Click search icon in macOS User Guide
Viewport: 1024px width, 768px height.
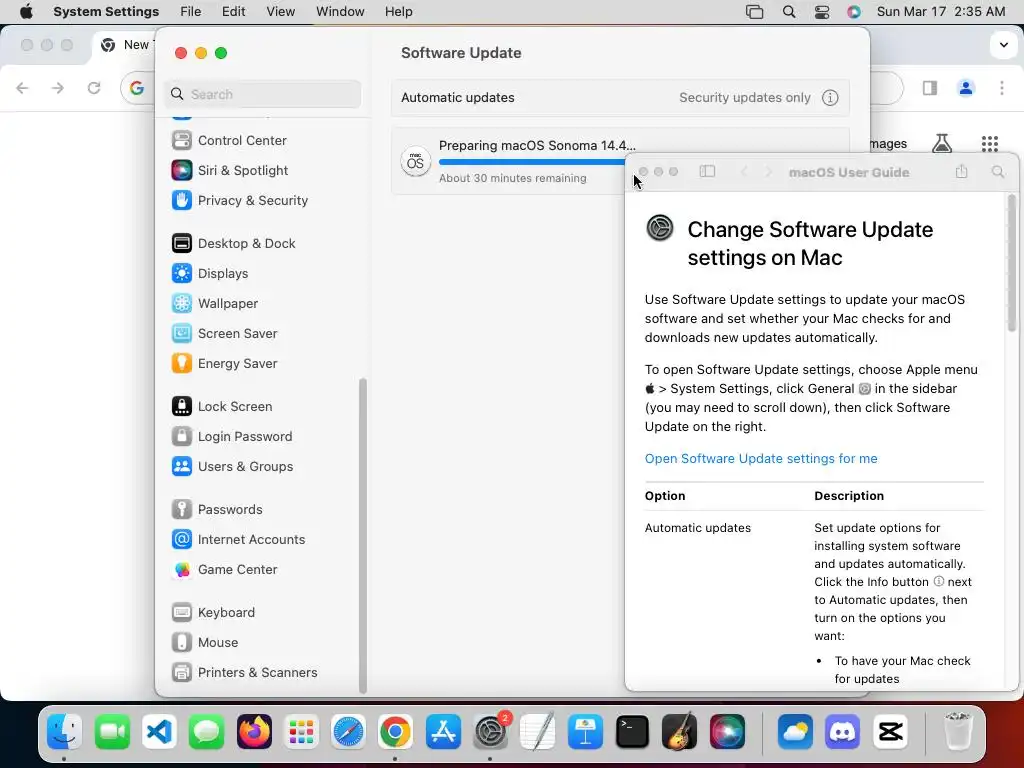tap(998, 172)
